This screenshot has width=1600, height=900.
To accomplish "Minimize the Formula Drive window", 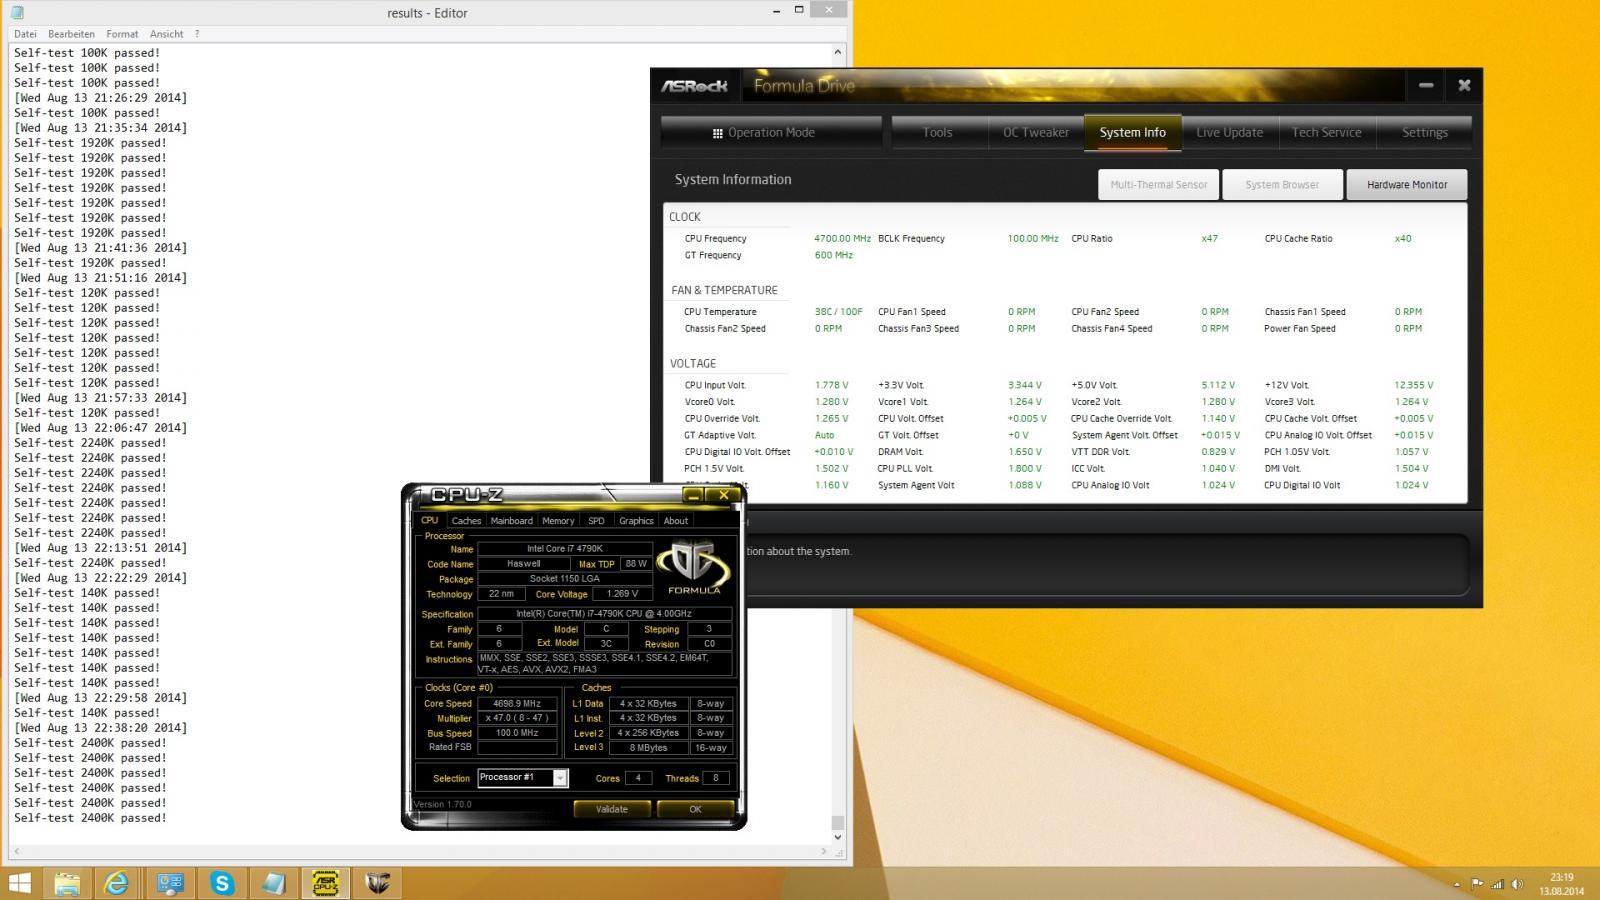I will [1426, 85].
